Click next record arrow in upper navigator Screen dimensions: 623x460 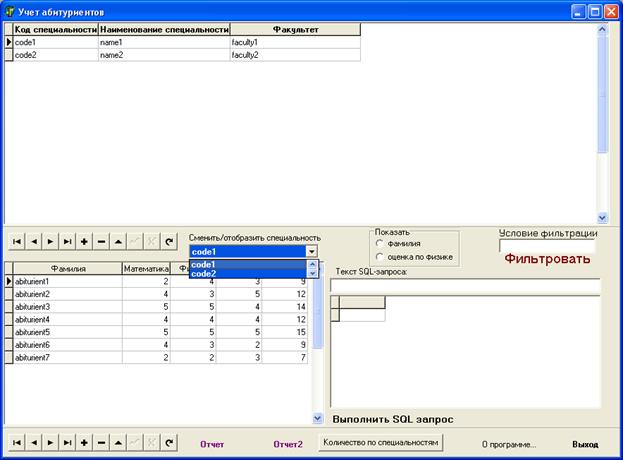pos(50,241)
